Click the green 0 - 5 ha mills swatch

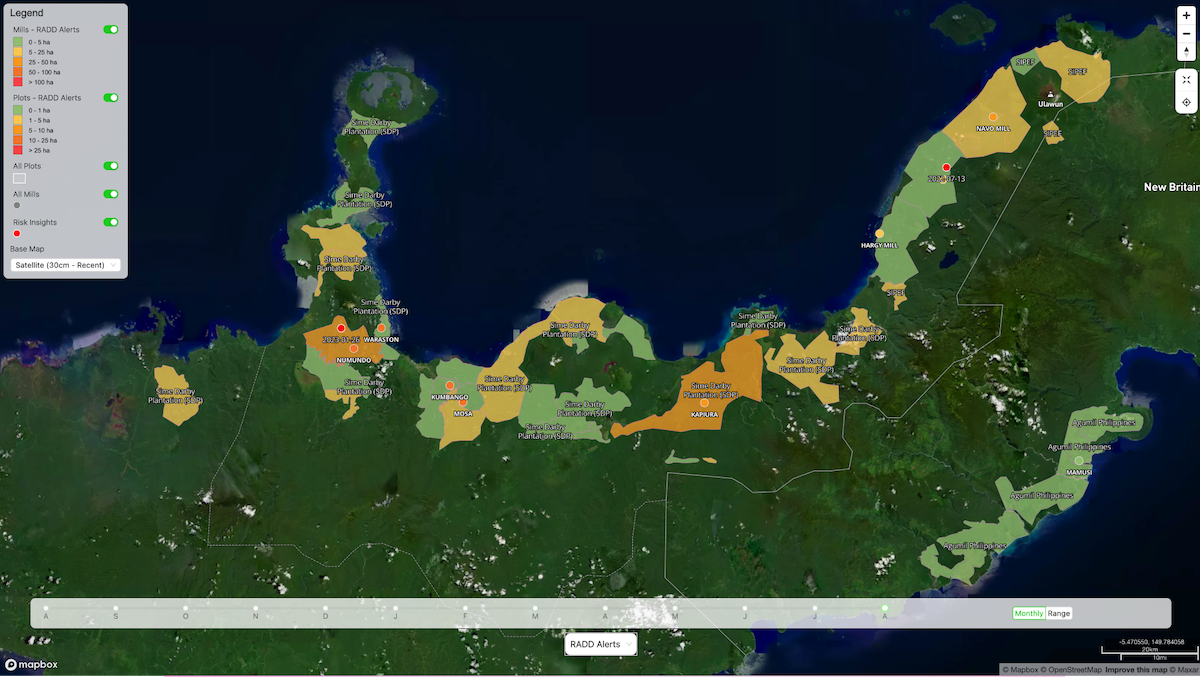click(18, 42)
